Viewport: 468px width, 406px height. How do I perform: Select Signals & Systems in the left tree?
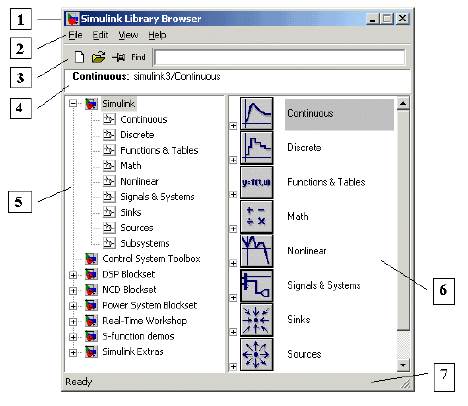(157, 197)
